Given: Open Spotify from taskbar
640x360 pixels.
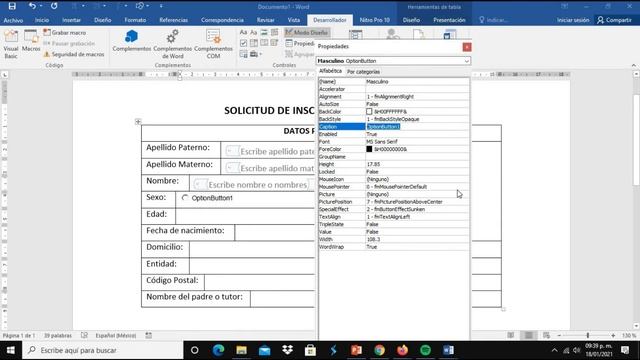Looking at the screenshot, I should [x=425, y=350].
